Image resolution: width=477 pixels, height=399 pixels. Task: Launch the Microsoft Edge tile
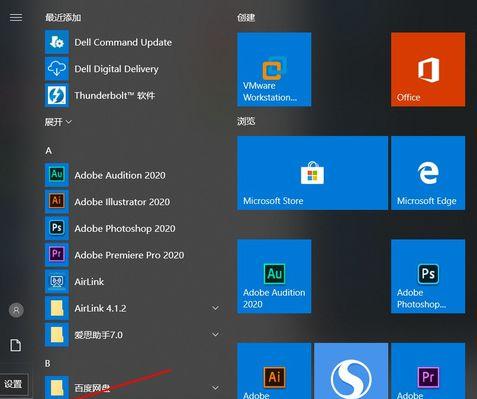click(x=428, y=173)
